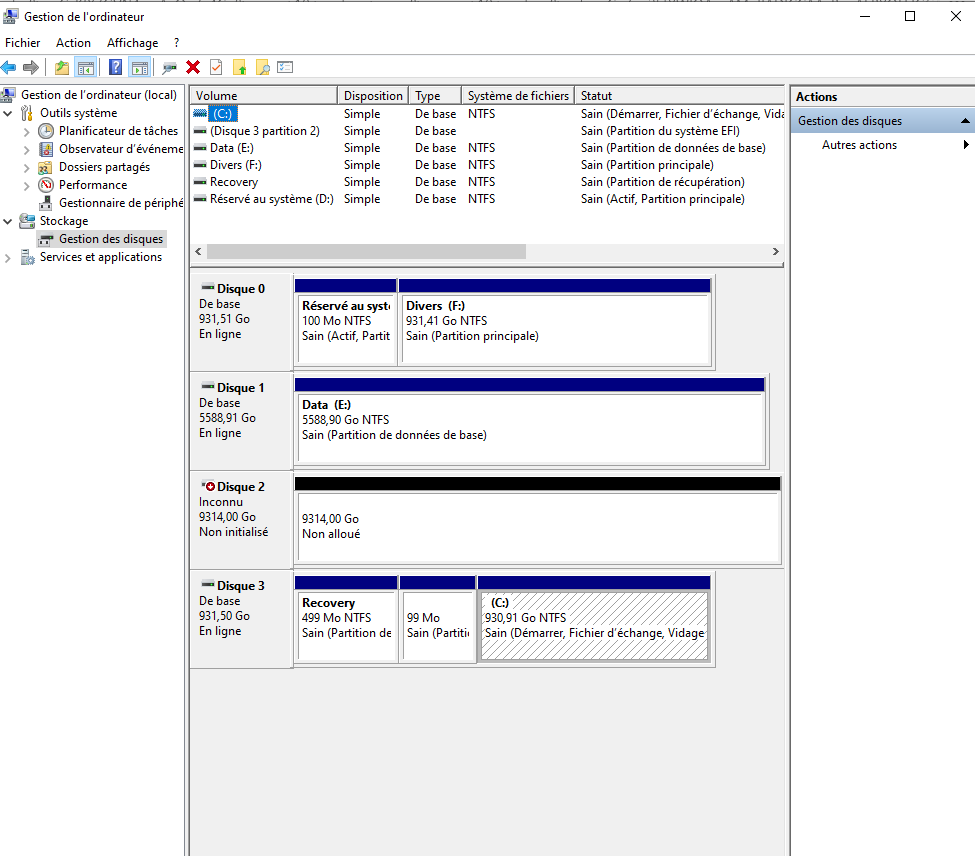Click the Disque 3 disk label

(x=241, y=586)
